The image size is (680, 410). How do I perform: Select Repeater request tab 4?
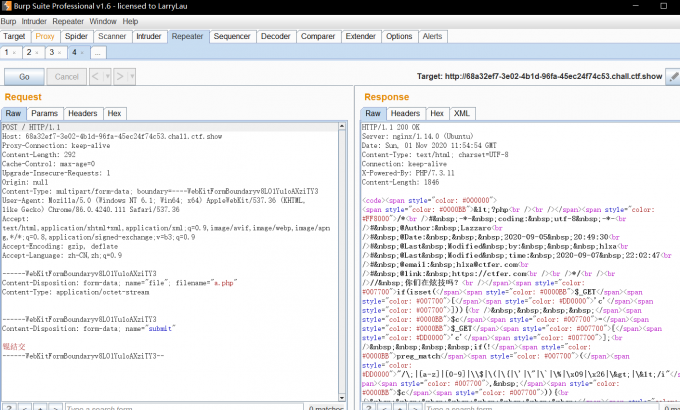tap(74, 52)
